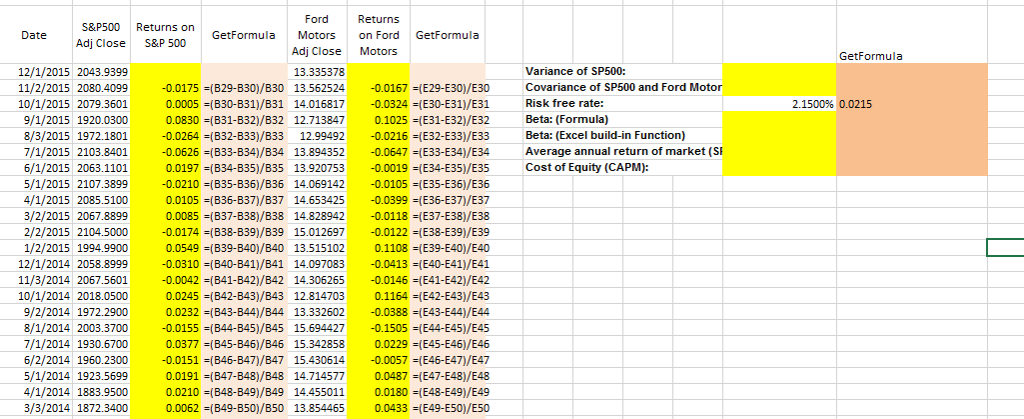Click the date cell 3/3/2014

[38, 409]
